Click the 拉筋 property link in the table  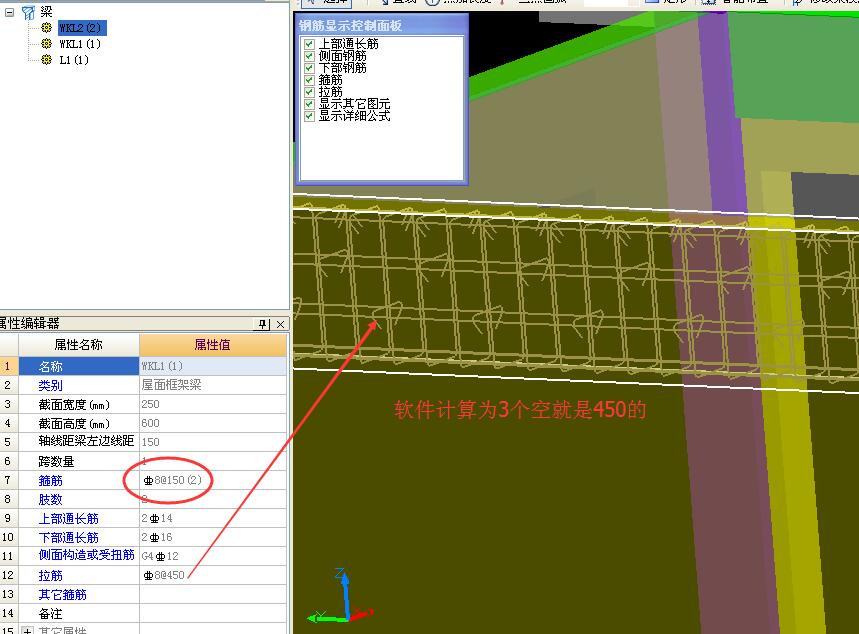coord(50,575)
